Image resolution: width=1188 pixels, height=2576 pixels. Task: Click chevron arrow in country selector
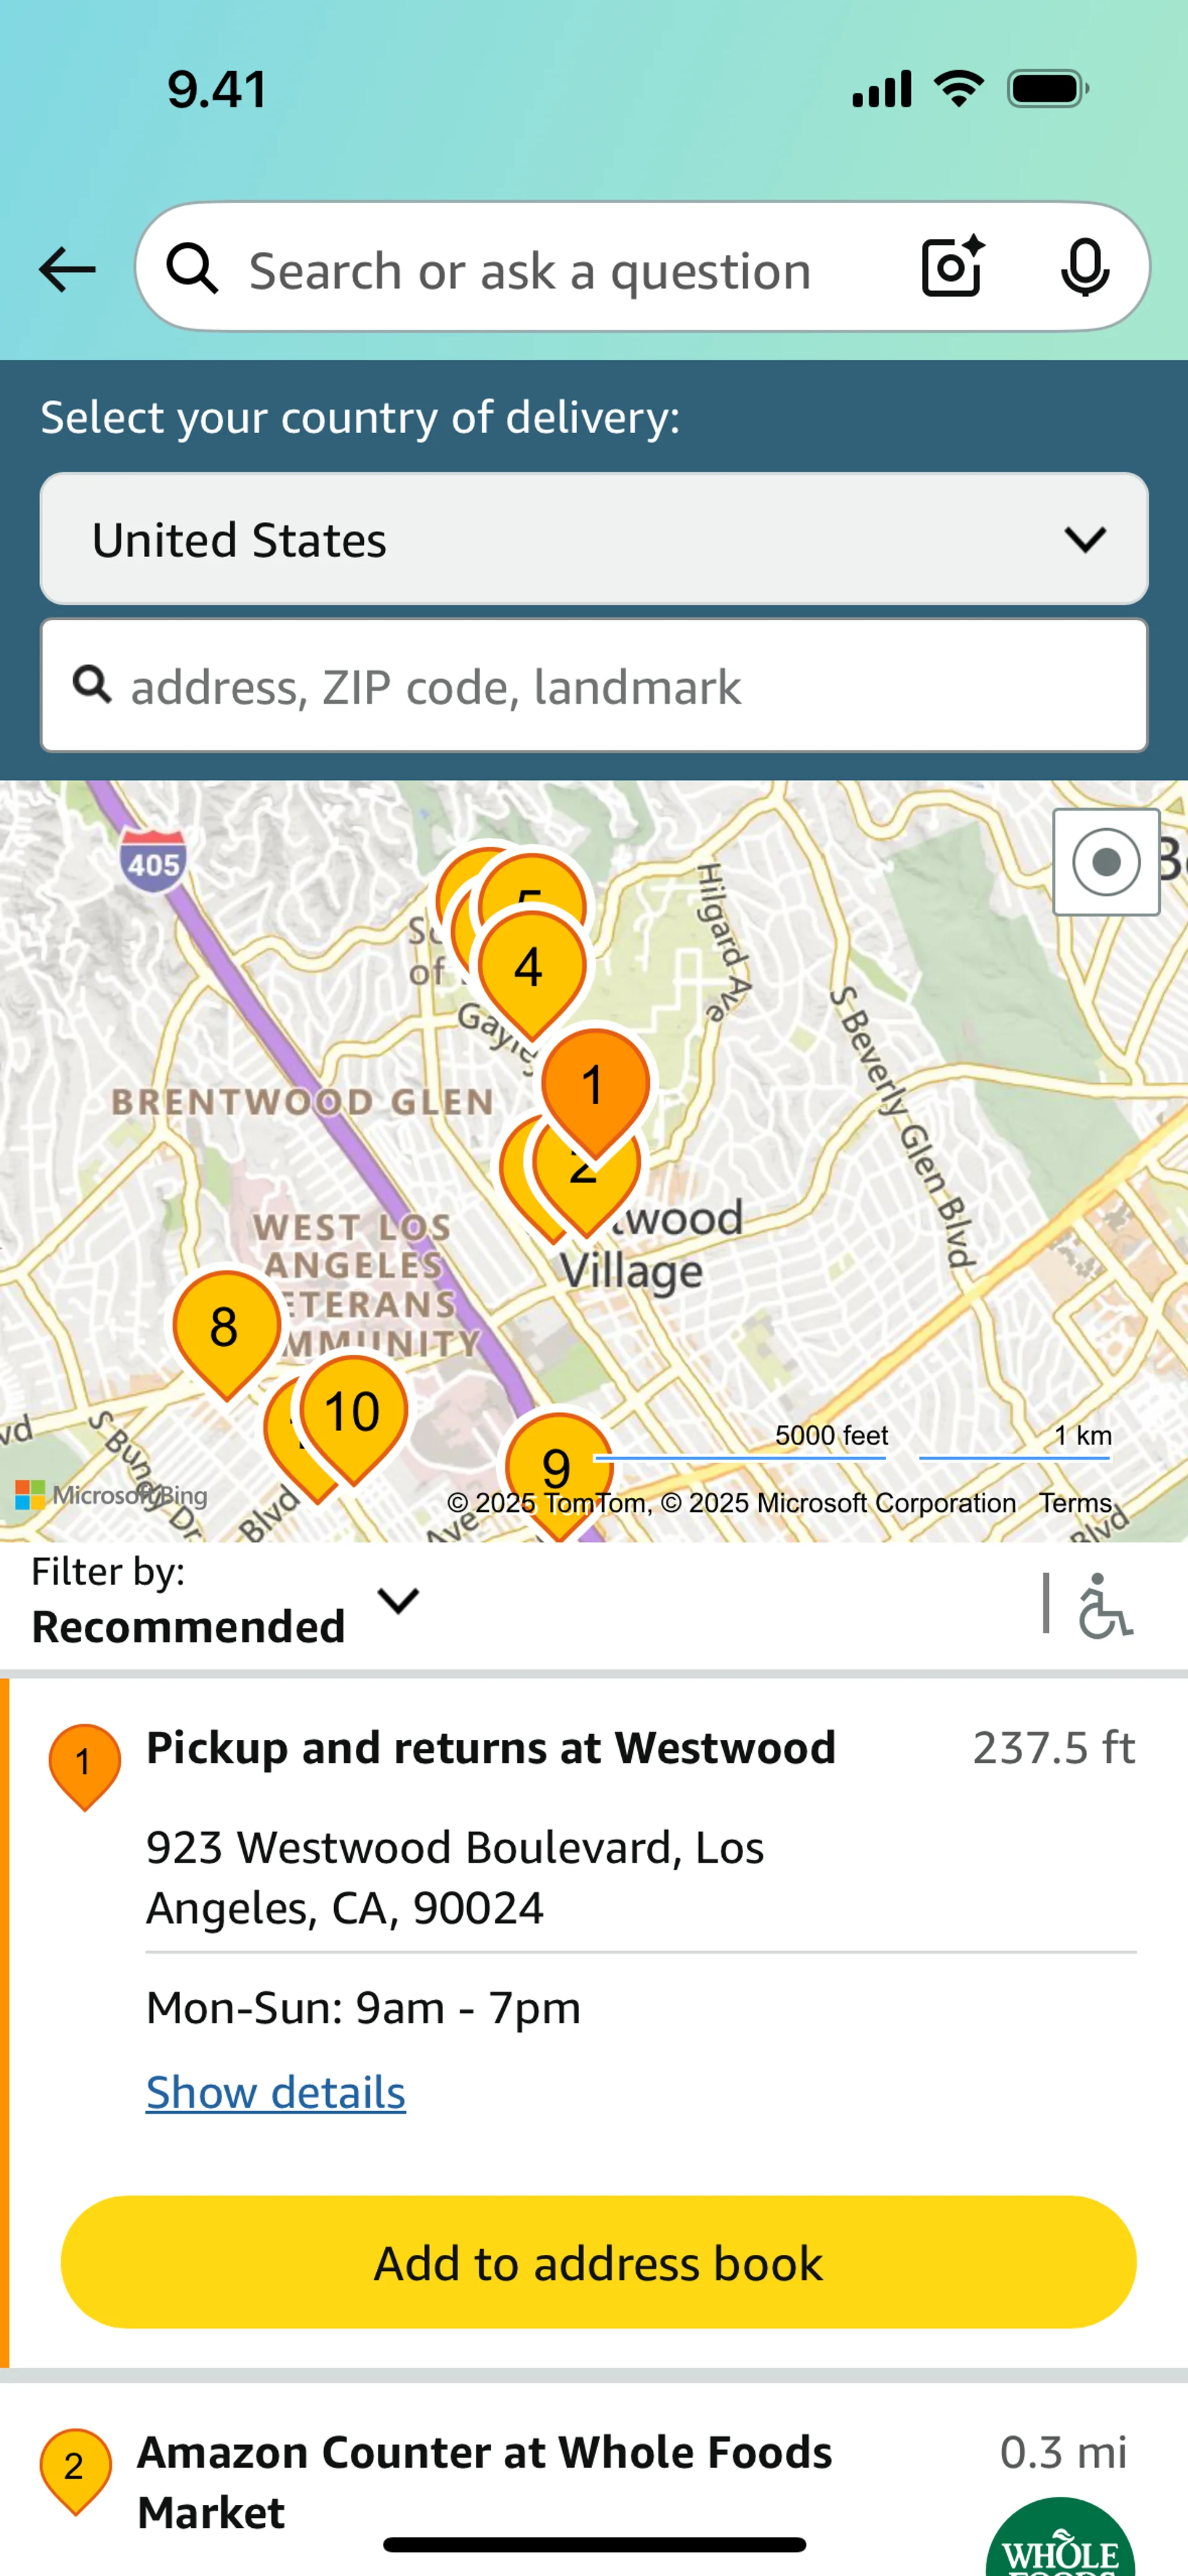point(1085,540)
